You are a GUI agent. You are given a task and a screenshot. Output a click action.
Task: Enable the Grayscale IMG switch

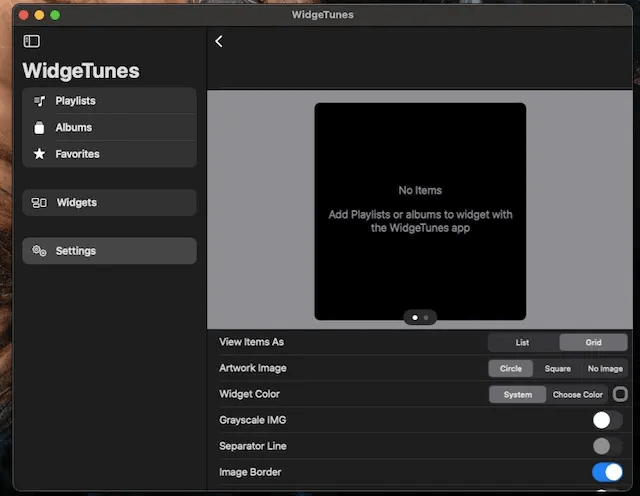607,420
